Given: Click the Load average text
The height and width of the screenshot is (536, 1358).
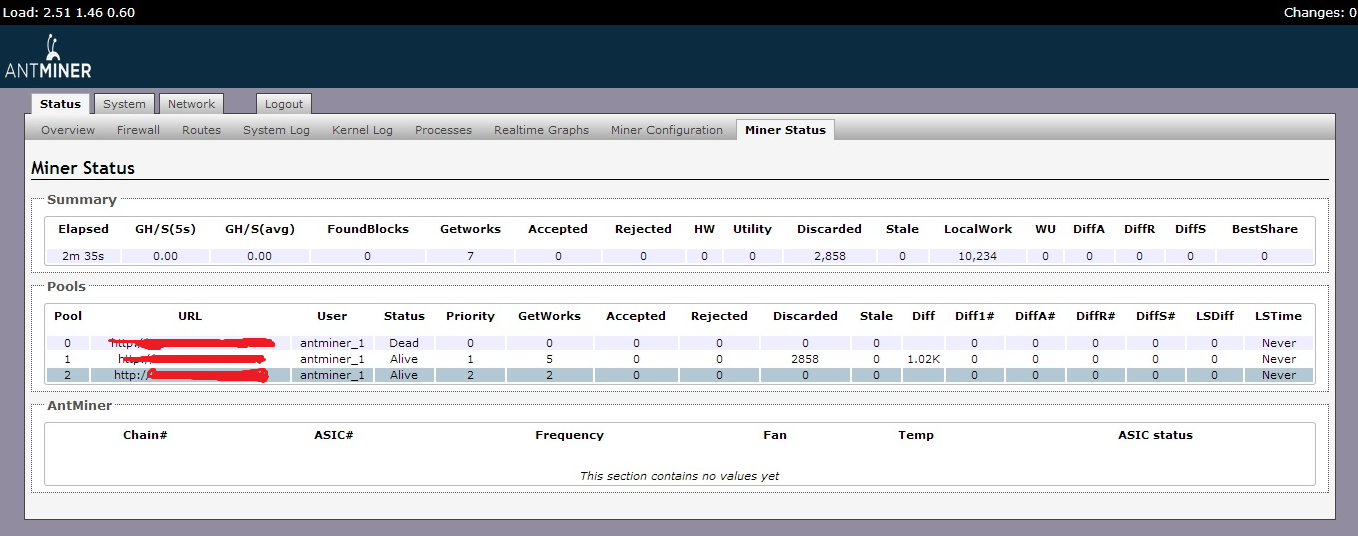Looking at the screenshot, I should click(x=70, y=12).
